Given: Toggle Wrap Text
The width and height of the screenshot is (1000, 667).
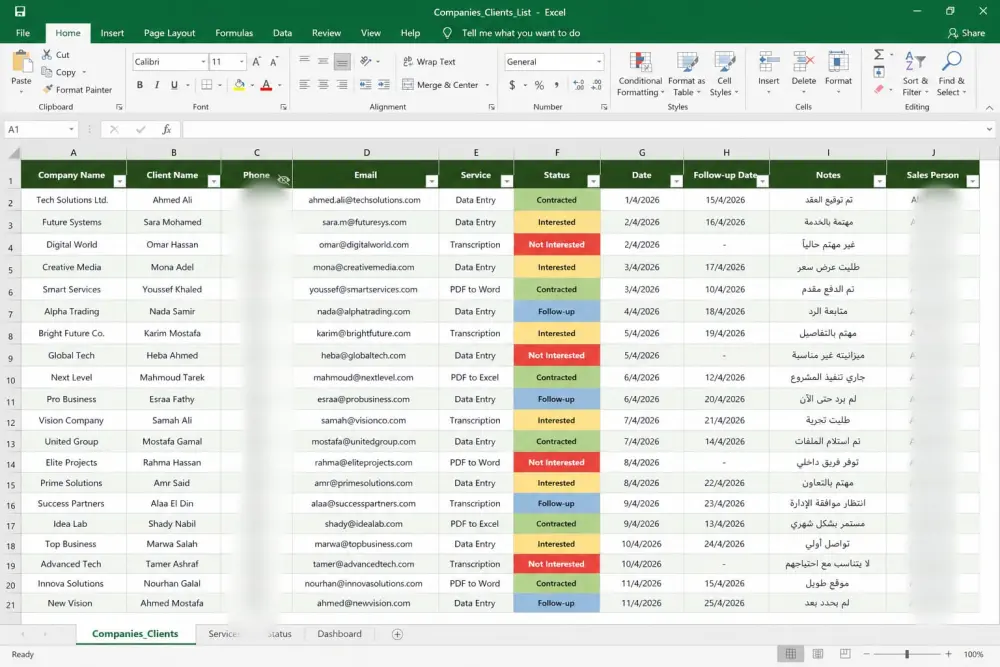Looking at the screenshot, I should [x=429, y=62].
